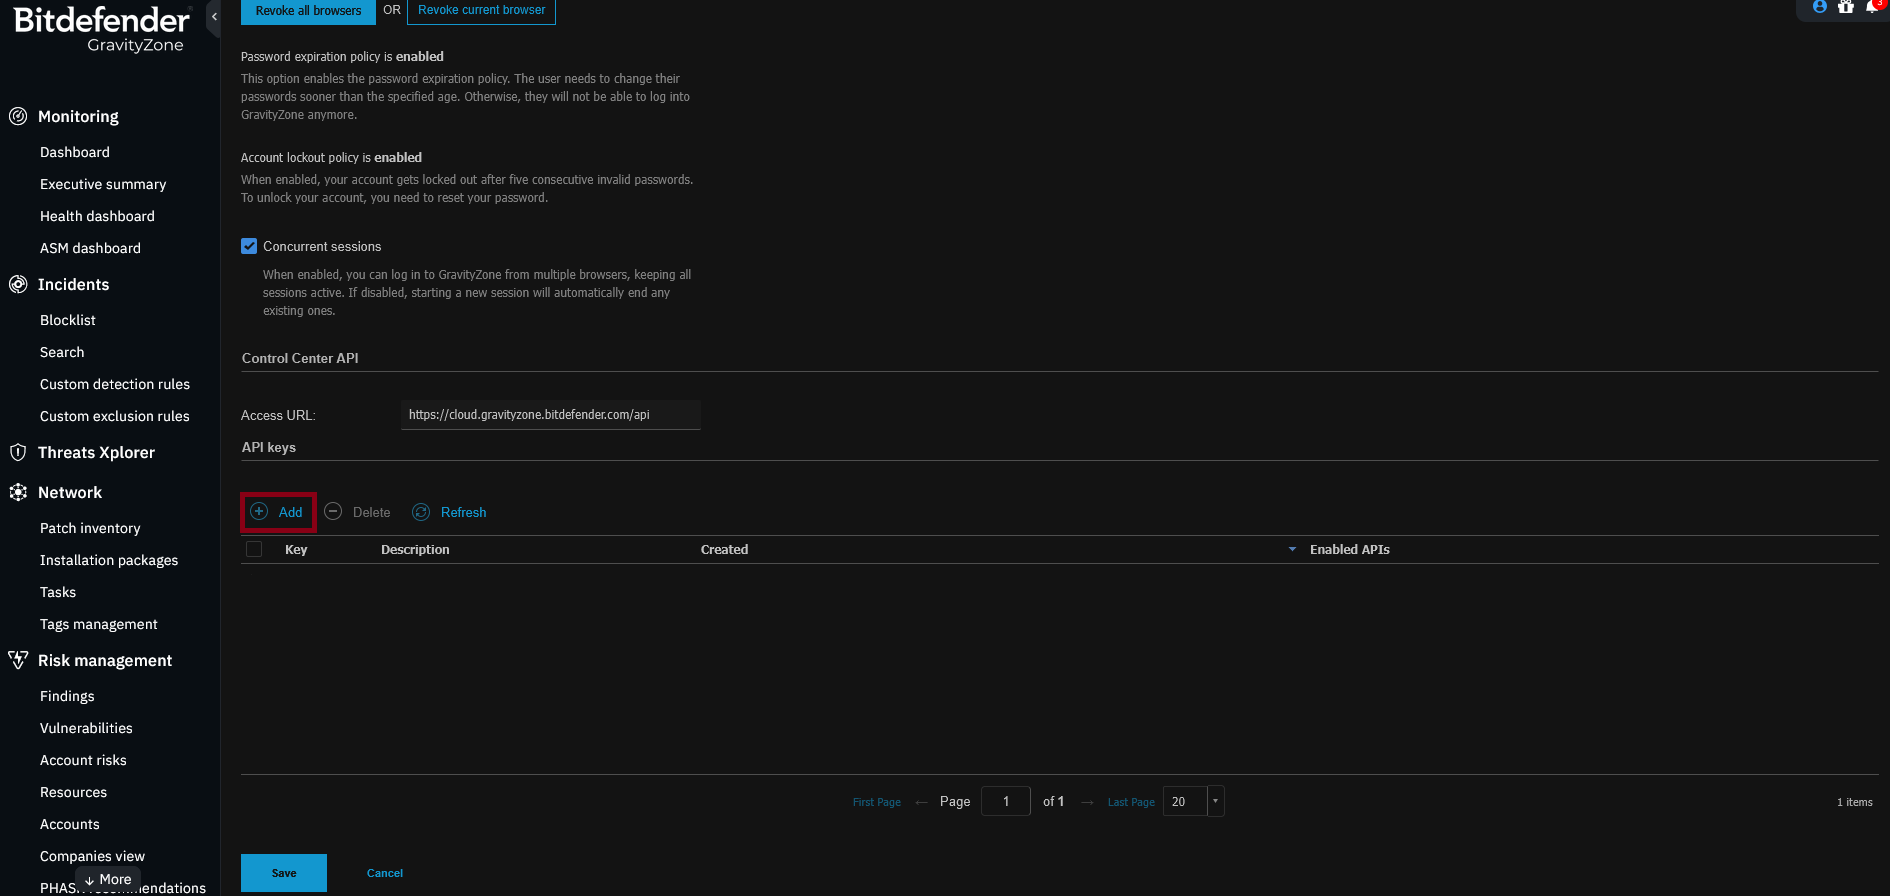1890x896 pixels.
Task: Click the page number input field
Action: 1006,801
